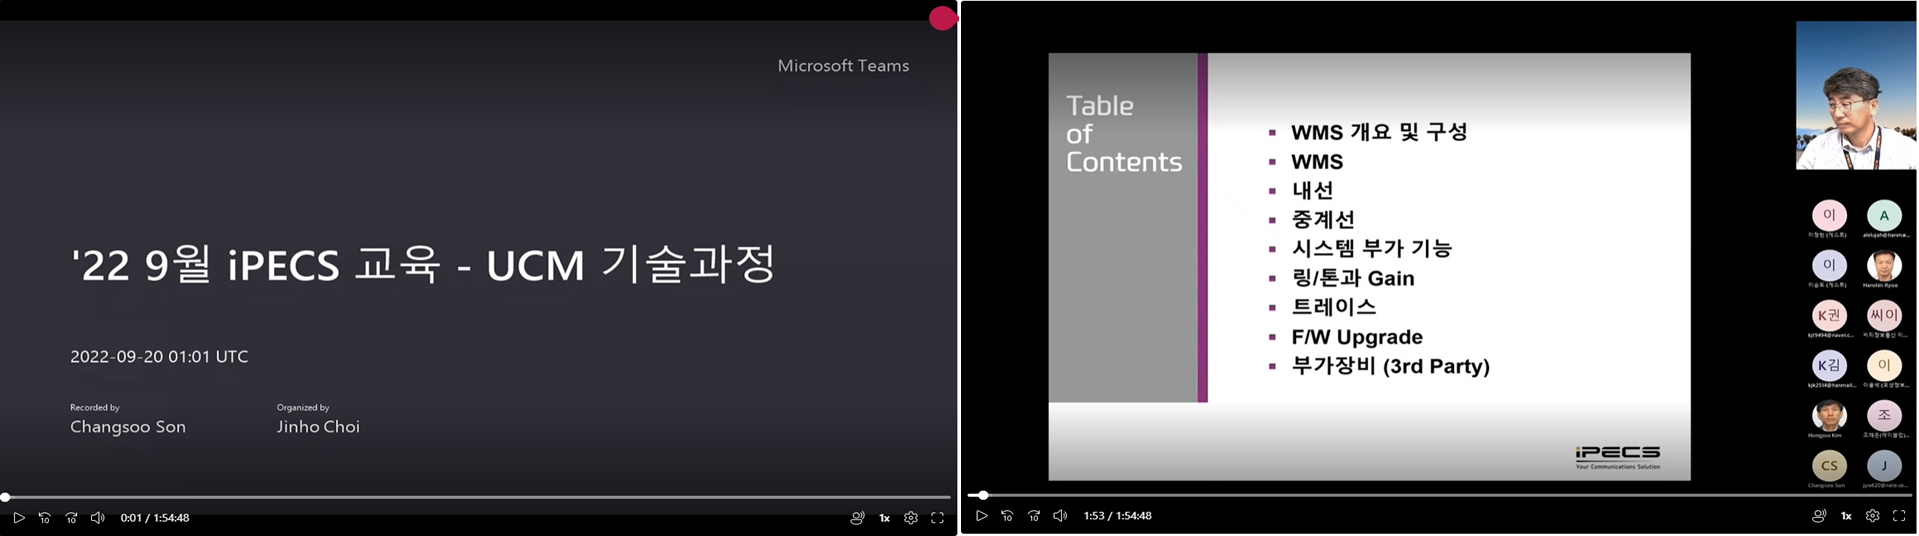Viewport: 1919px width, 536px height.
Task: Click 'F/W Upgrade' bullet on the slide
Action: [1357, 337]
